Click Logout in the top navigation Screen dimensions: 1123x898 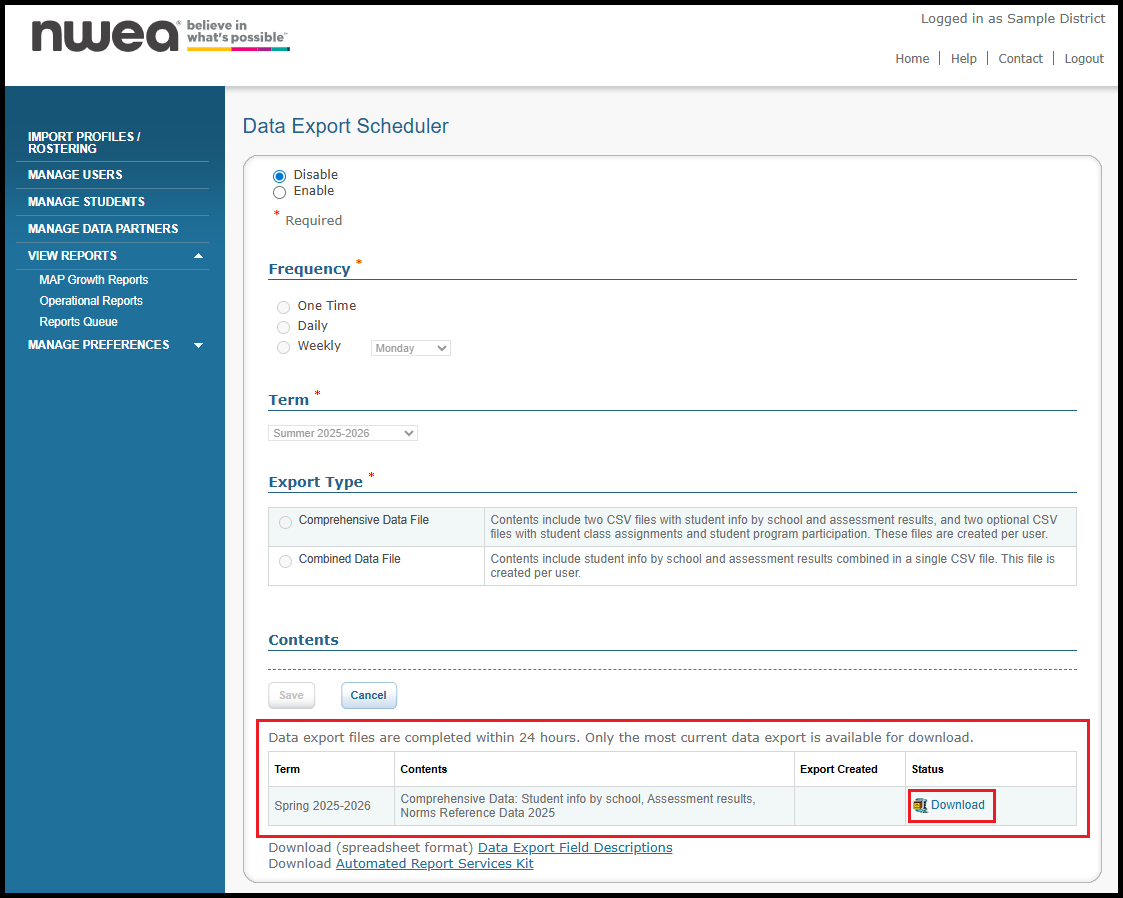pos(1084,59)
